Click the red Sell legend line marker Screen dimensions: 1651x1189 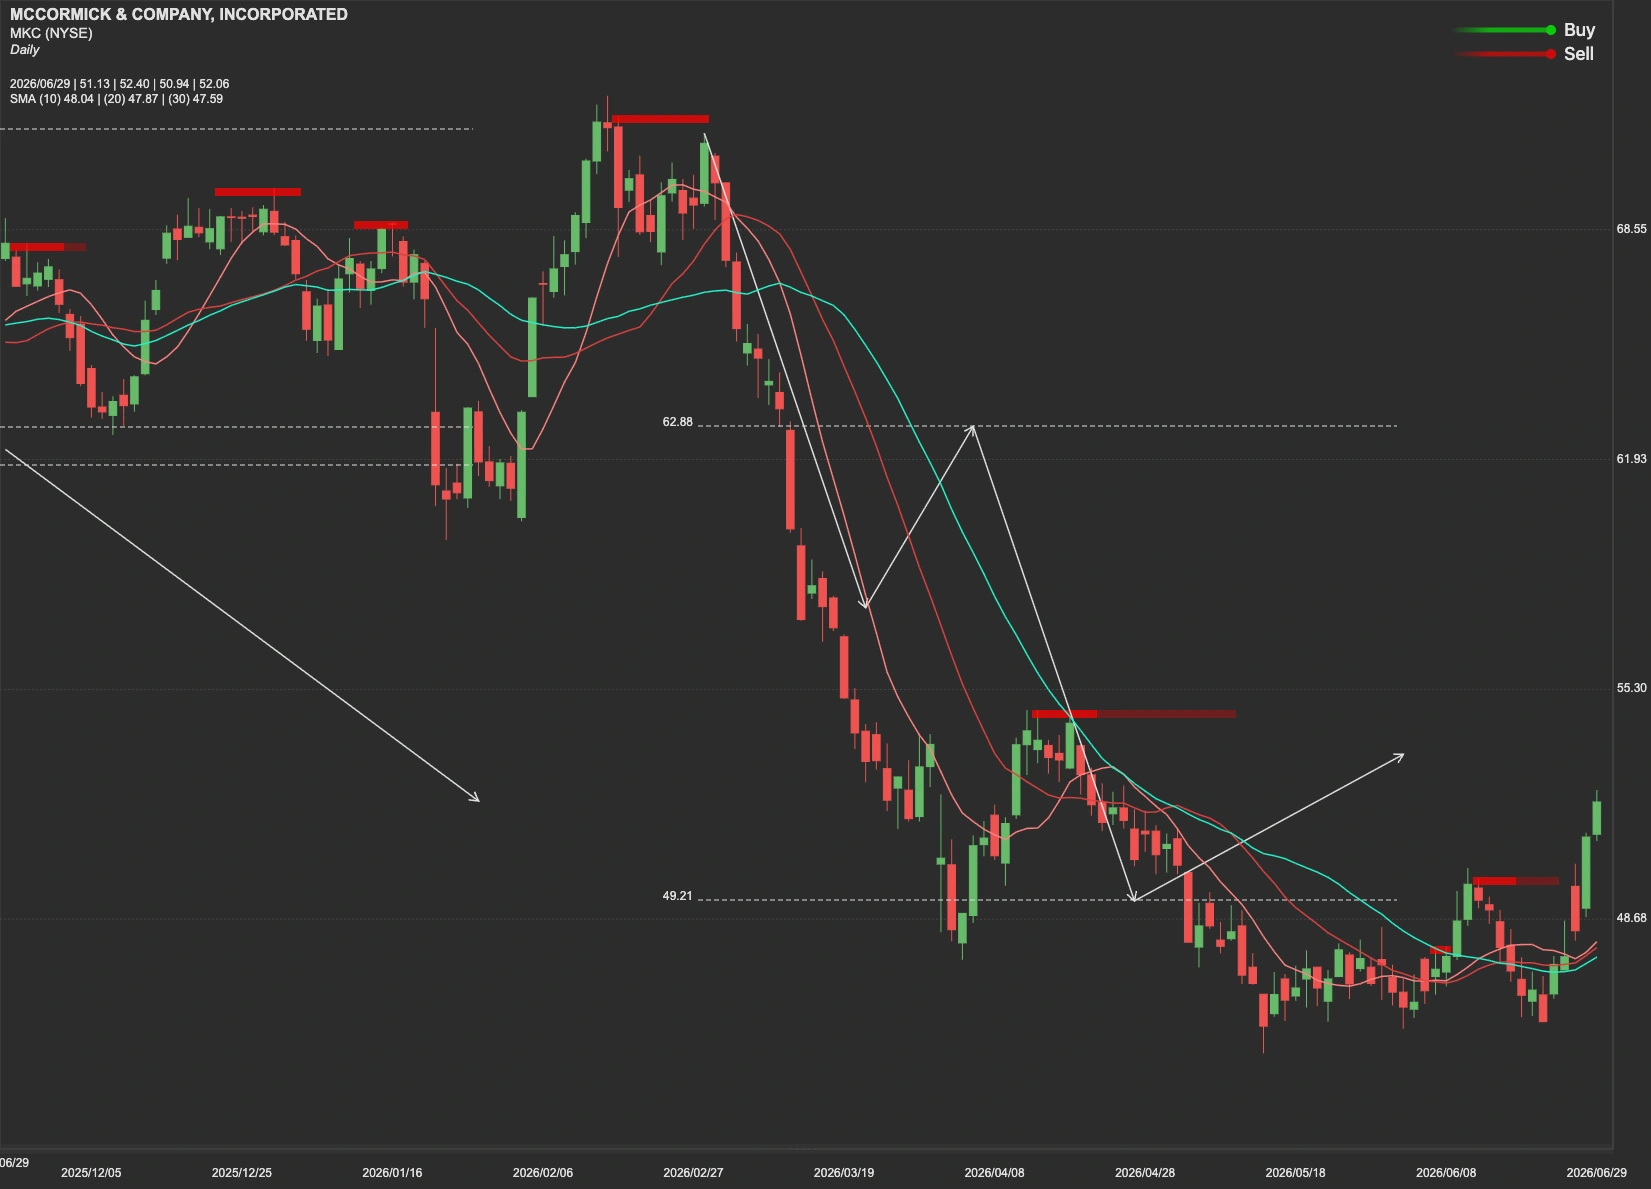(1507, 54)
